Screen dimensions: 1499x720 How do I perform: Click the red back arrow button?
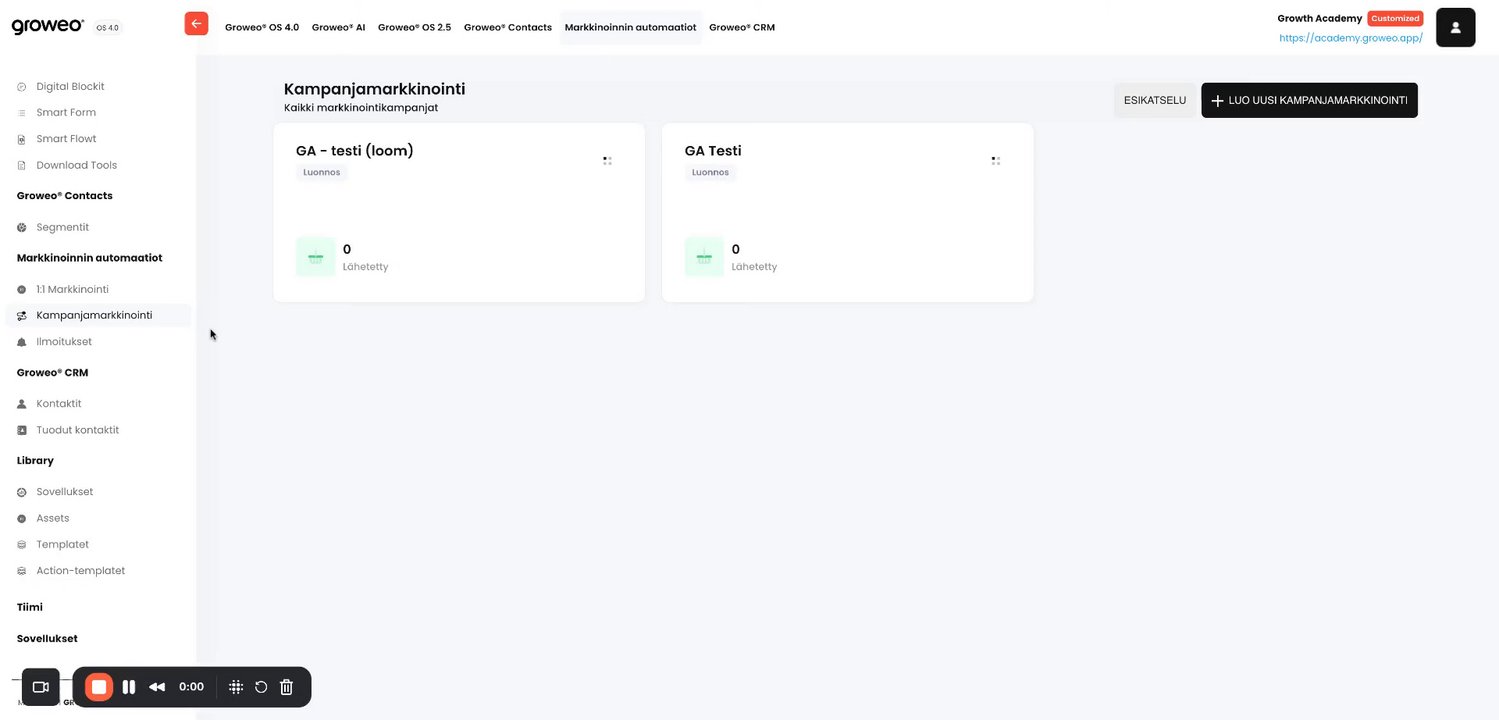196,24
